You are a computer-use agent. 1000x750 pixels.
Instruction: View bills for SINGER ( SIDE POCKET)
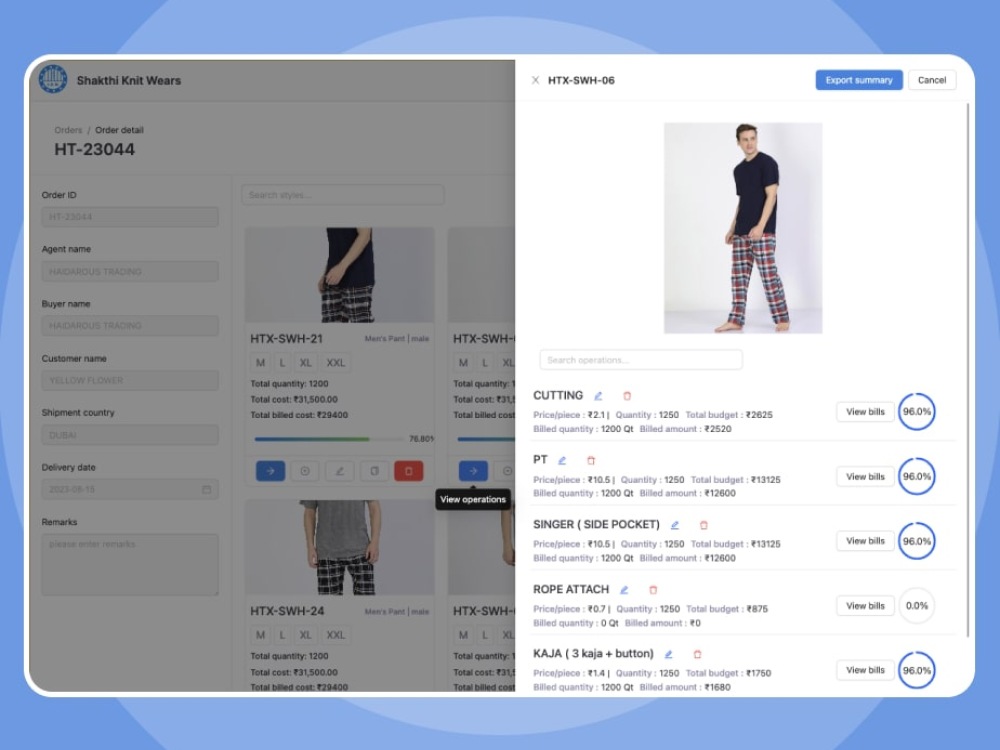(x=865, y=541)
